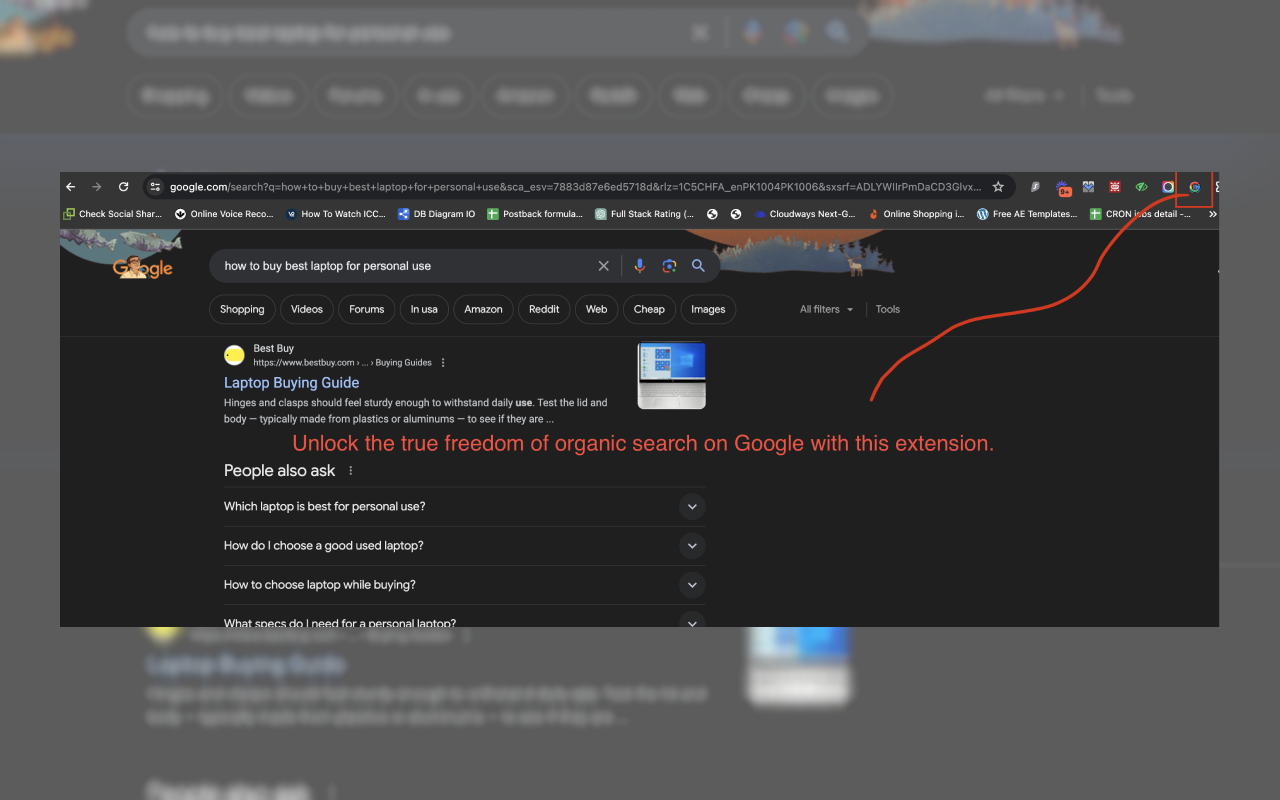Viewport: 1280px width, 800px height.
Task: Open Full Stack Rating bookmark
Action: (x=644, y=214)
